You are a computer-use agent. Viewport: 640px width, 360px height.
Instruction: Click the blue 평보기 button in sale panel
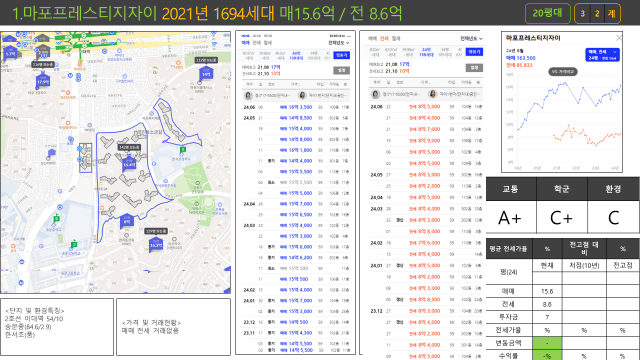342,55
